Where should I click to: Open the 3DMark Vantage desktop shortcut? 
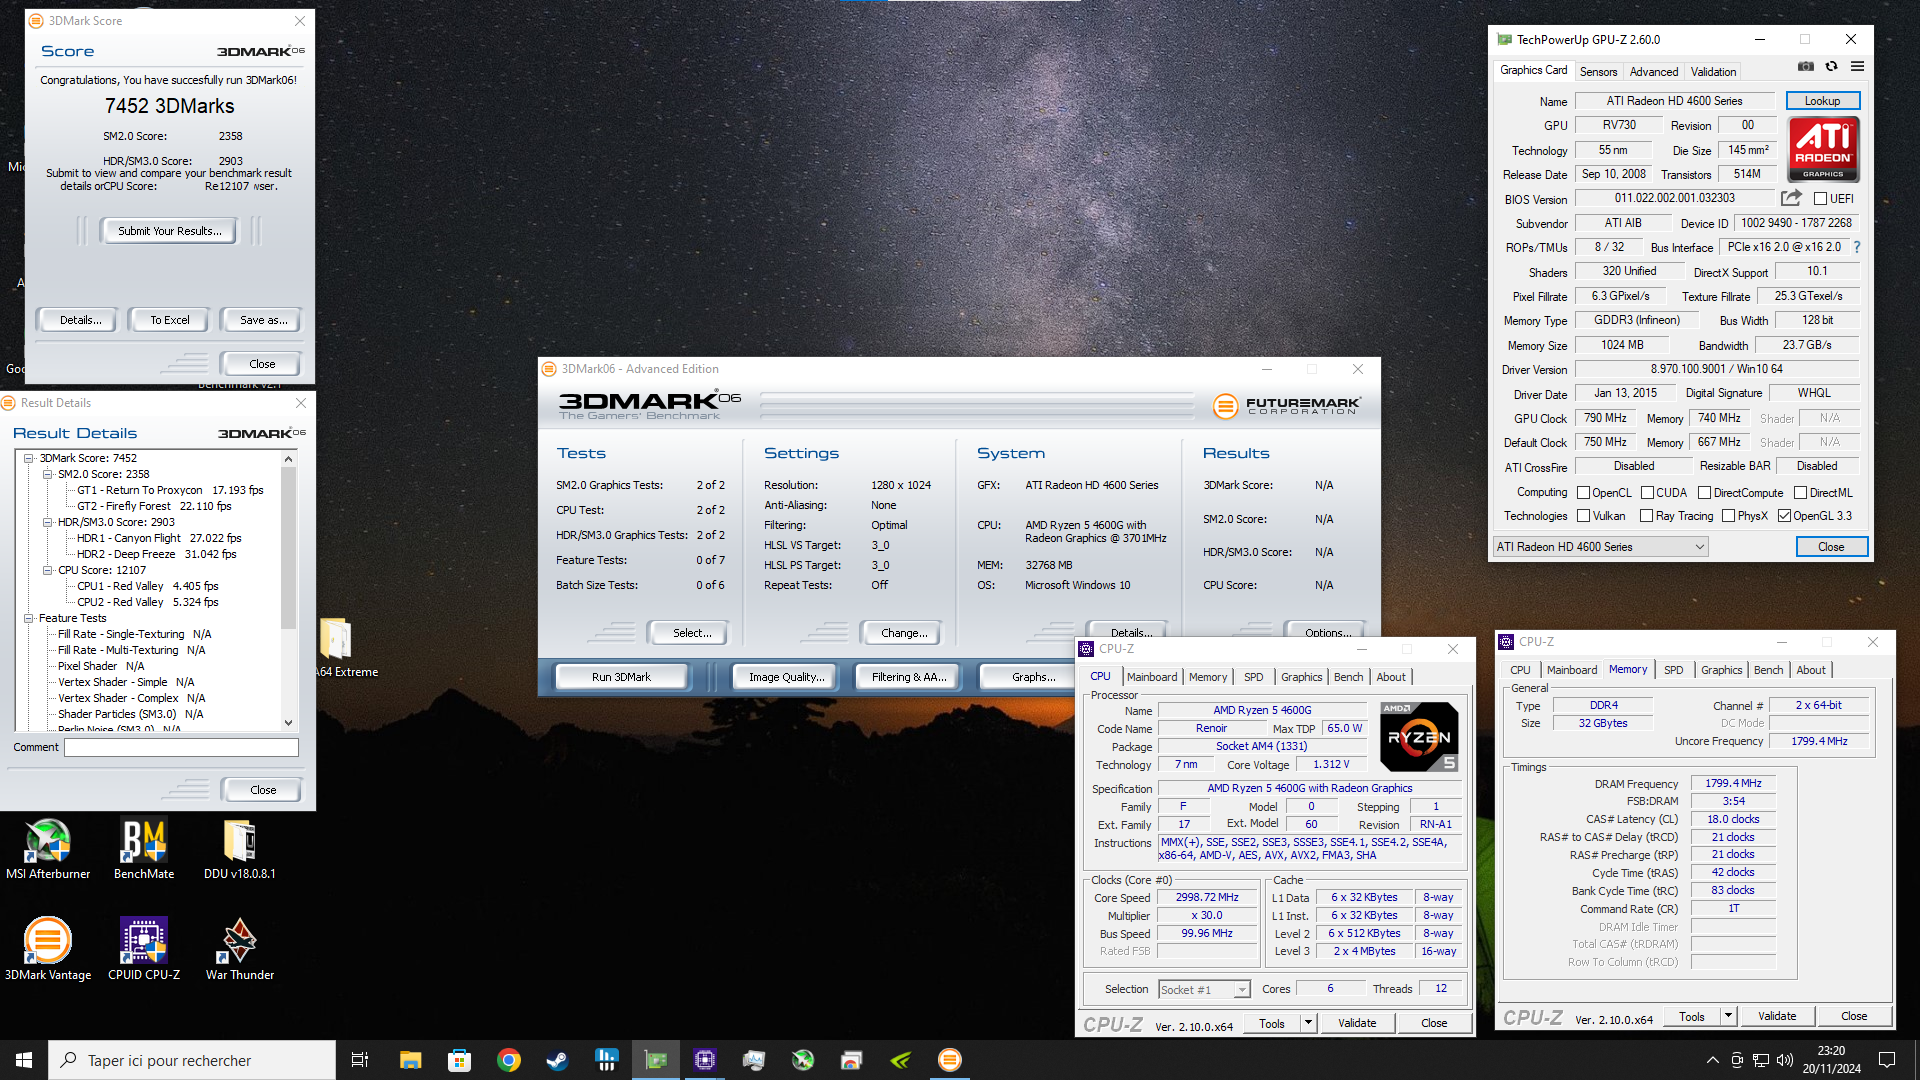click(48, 950)
